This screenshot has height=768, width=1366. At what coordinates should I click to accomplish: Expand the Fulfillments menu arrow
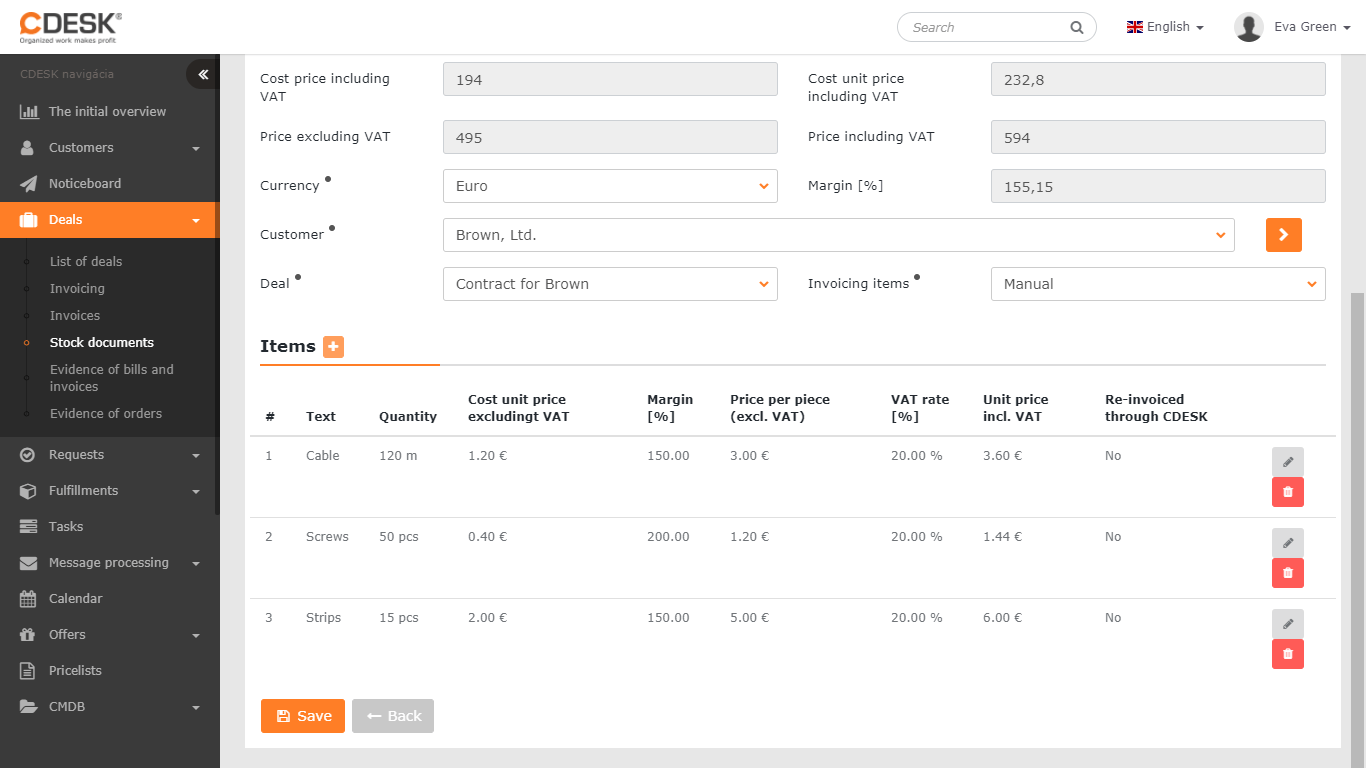196,491
